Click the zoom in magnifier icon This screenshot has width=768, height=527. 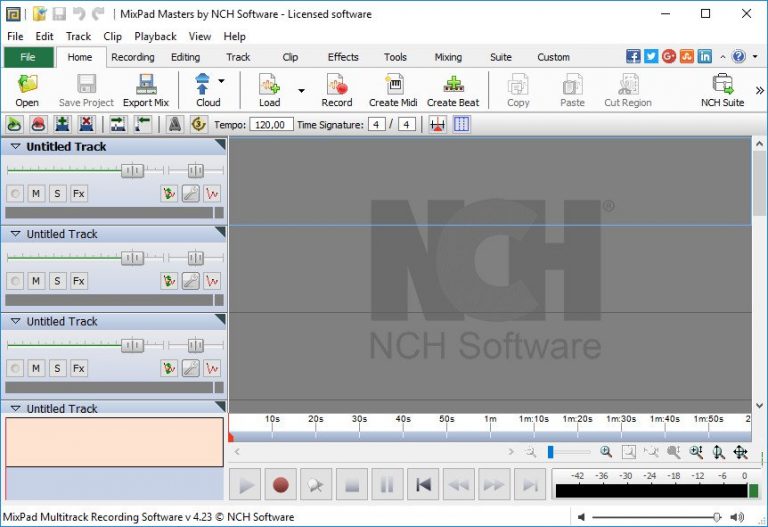[x=606, y=452]
